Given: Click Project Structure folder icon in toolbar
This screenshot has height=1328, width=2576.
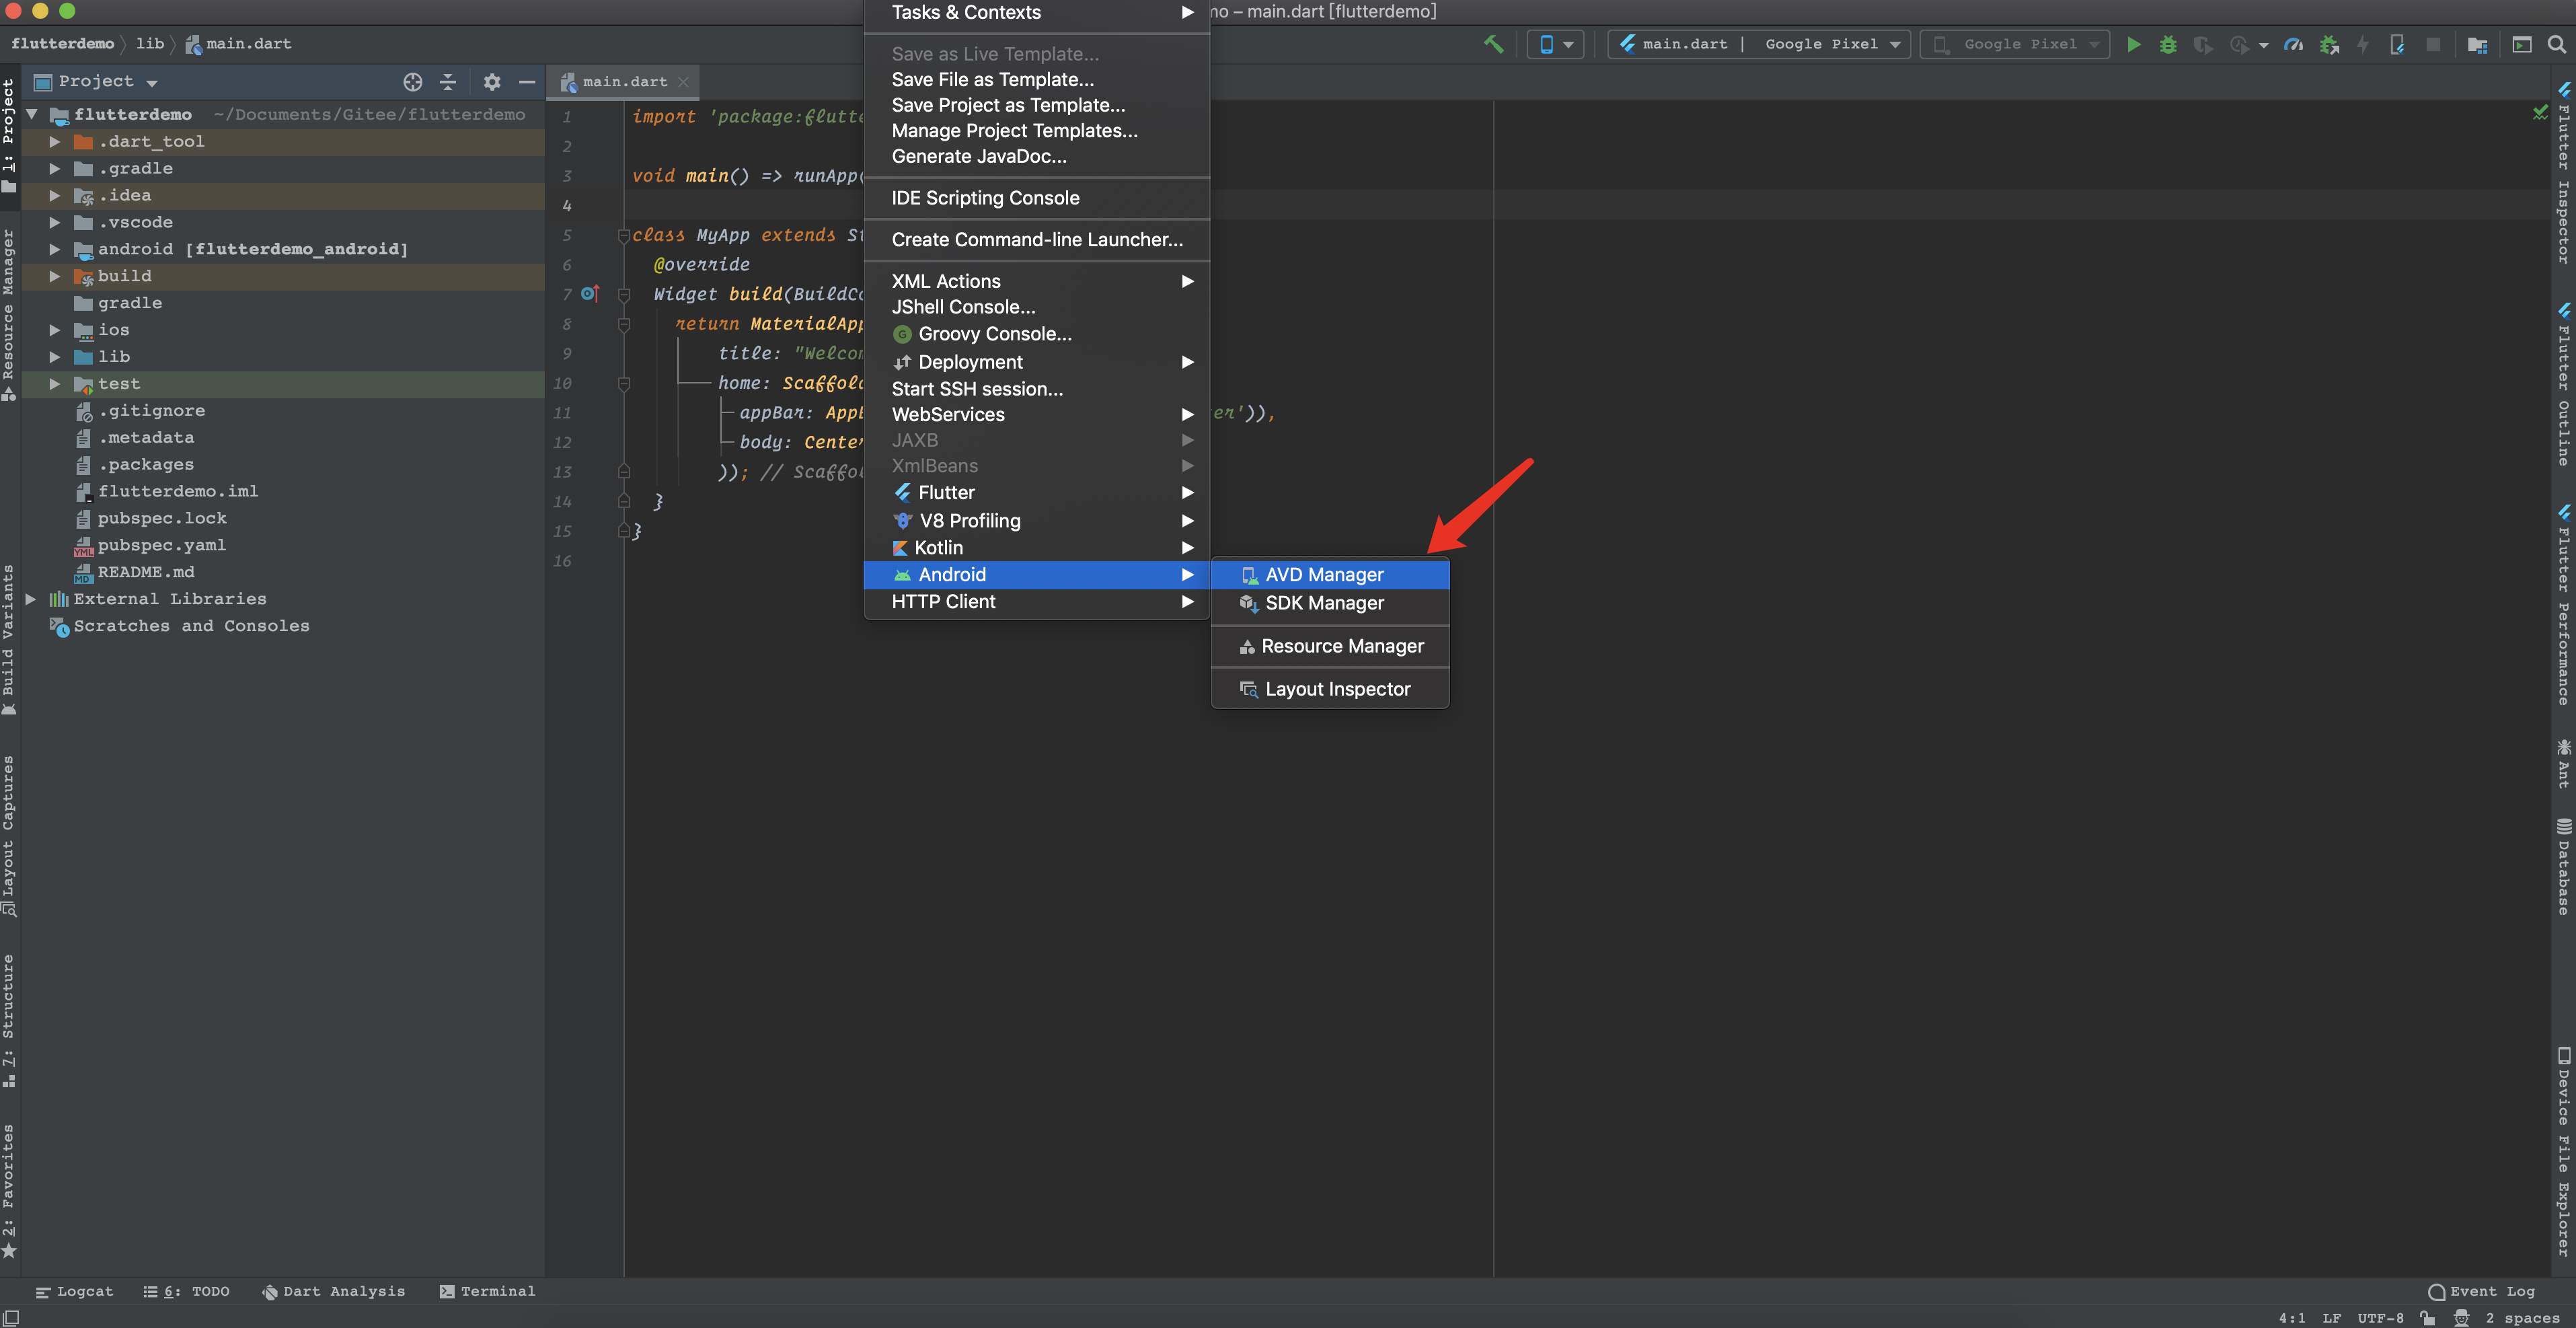Looking at the screenshot, I should tap(2476, 44).
